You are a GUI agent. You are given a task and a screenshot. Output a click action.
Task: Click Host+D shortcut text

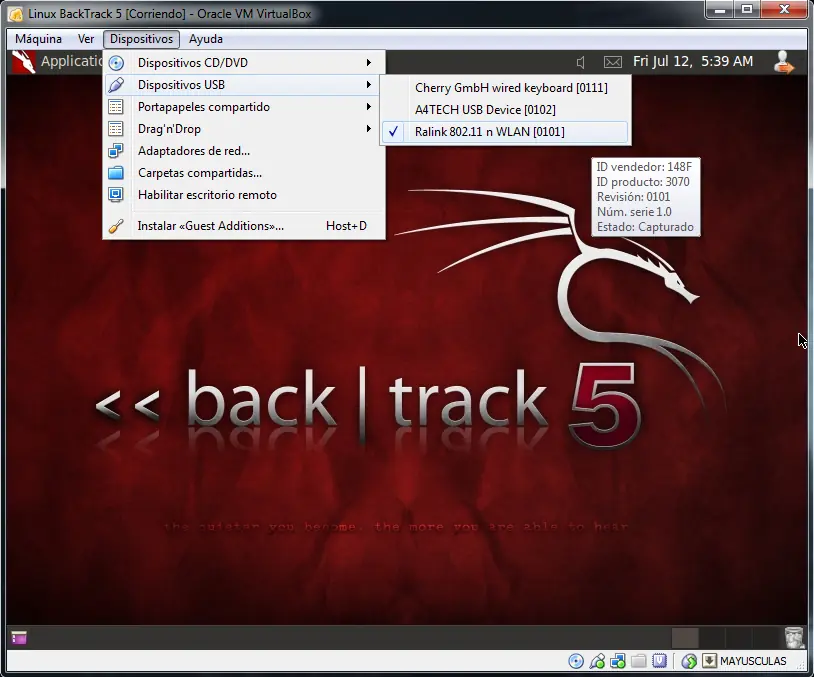[x=346, y=226]
